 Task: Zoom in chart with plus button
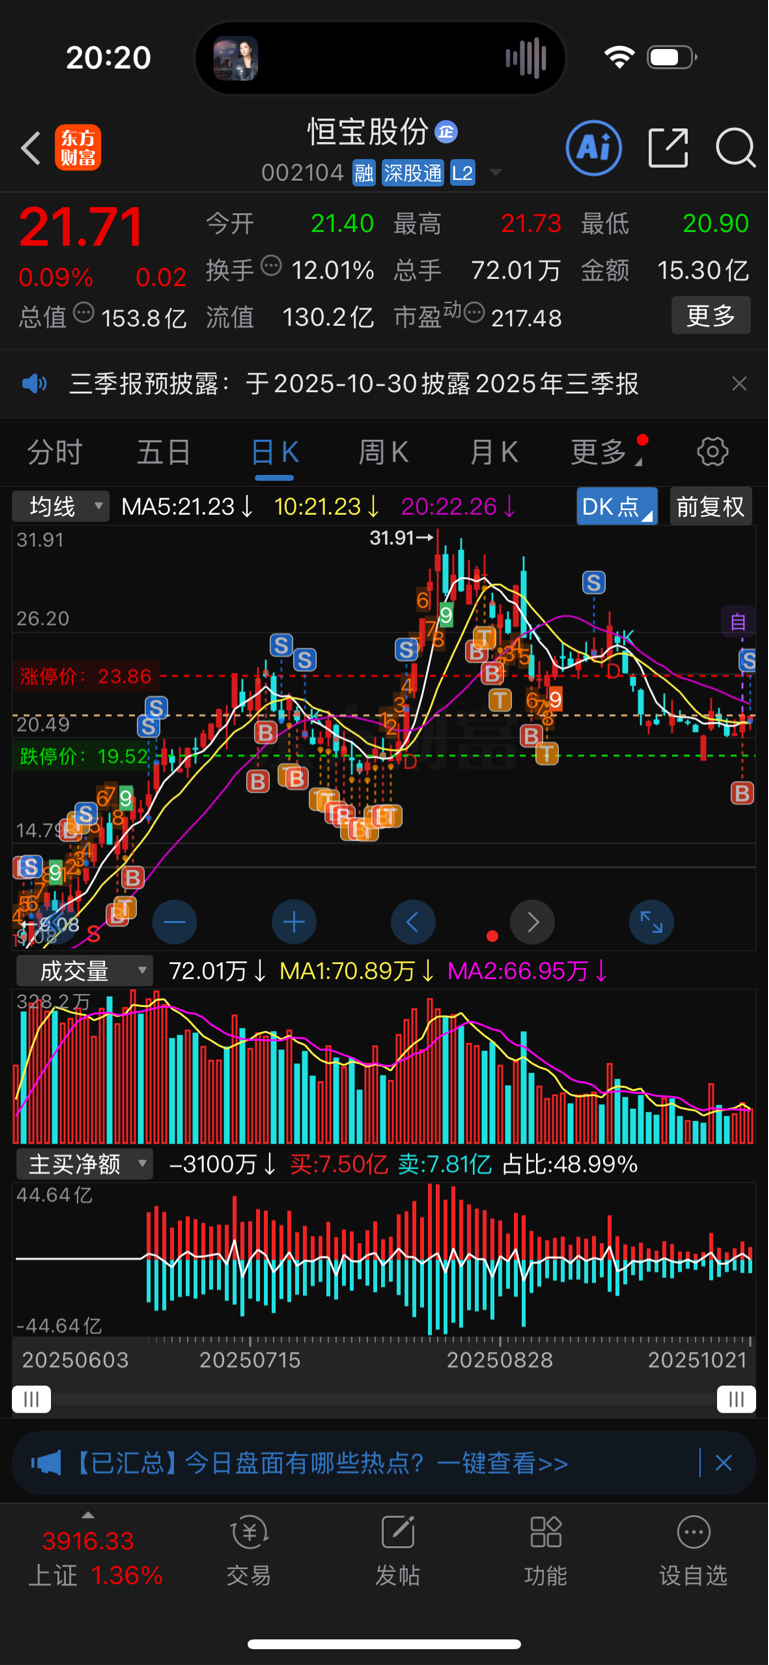click(x=294, y=922)
